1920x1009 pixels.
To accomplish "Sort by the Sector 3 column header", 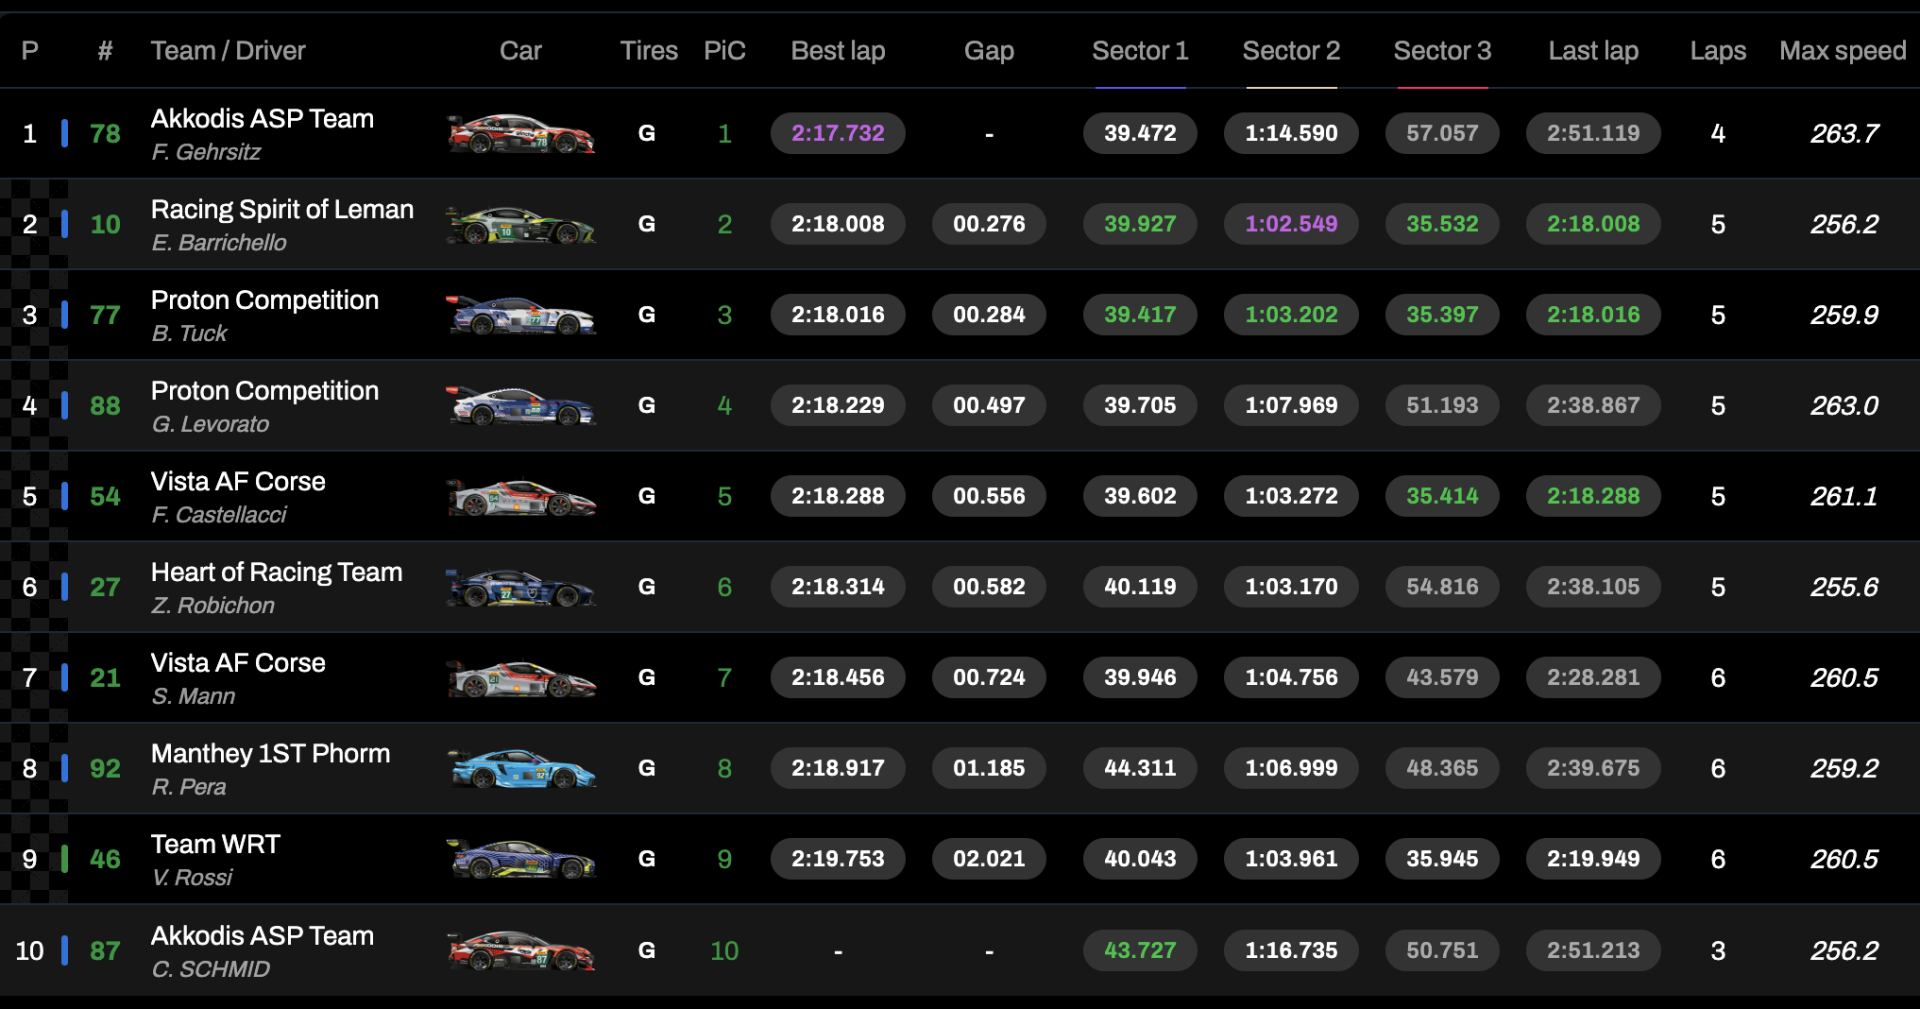I will [1442, 51].
